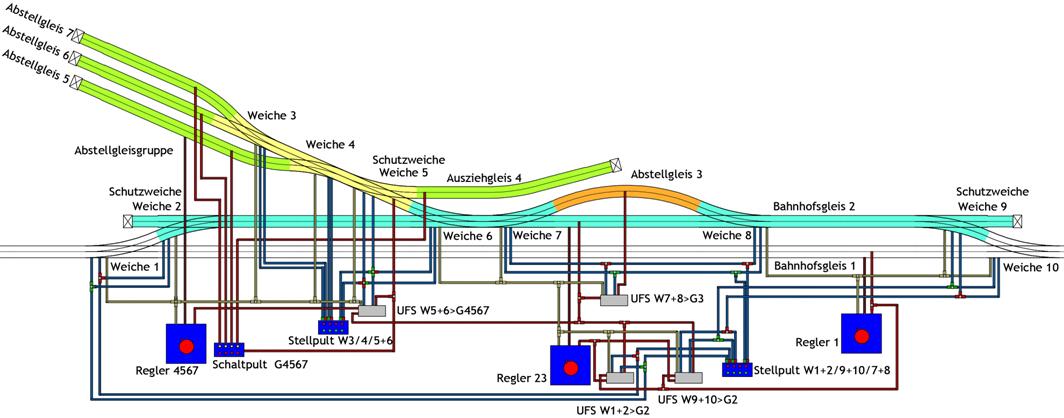Click the buffer stop ending Ausziehgleis 4

point(617,165)
